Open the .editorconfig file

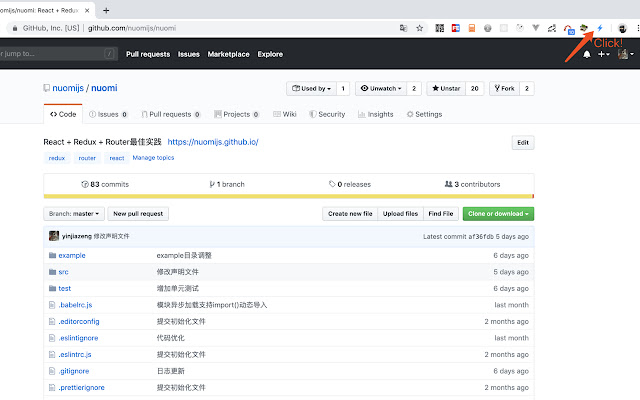pyautogui.click(x=79, y=322)
